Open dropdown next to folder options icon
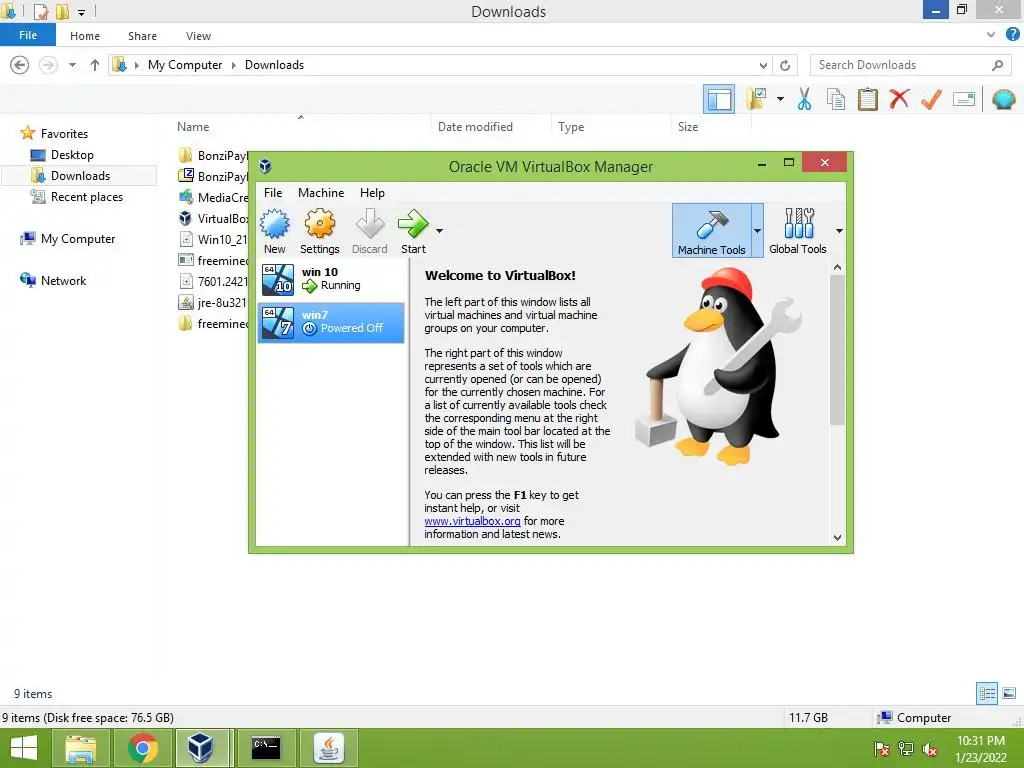 [780, 99]
